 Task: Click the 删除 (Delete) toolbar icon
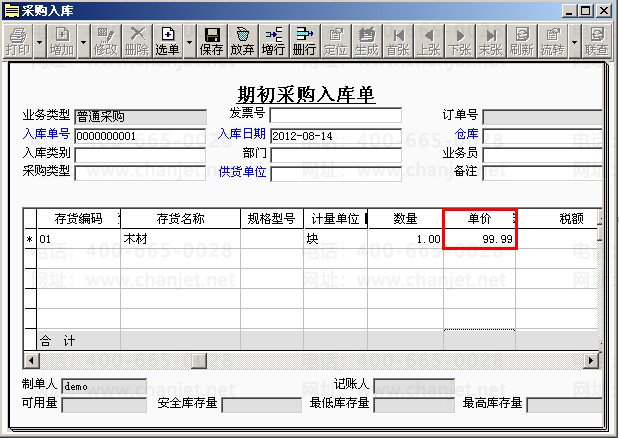(137, 41)
